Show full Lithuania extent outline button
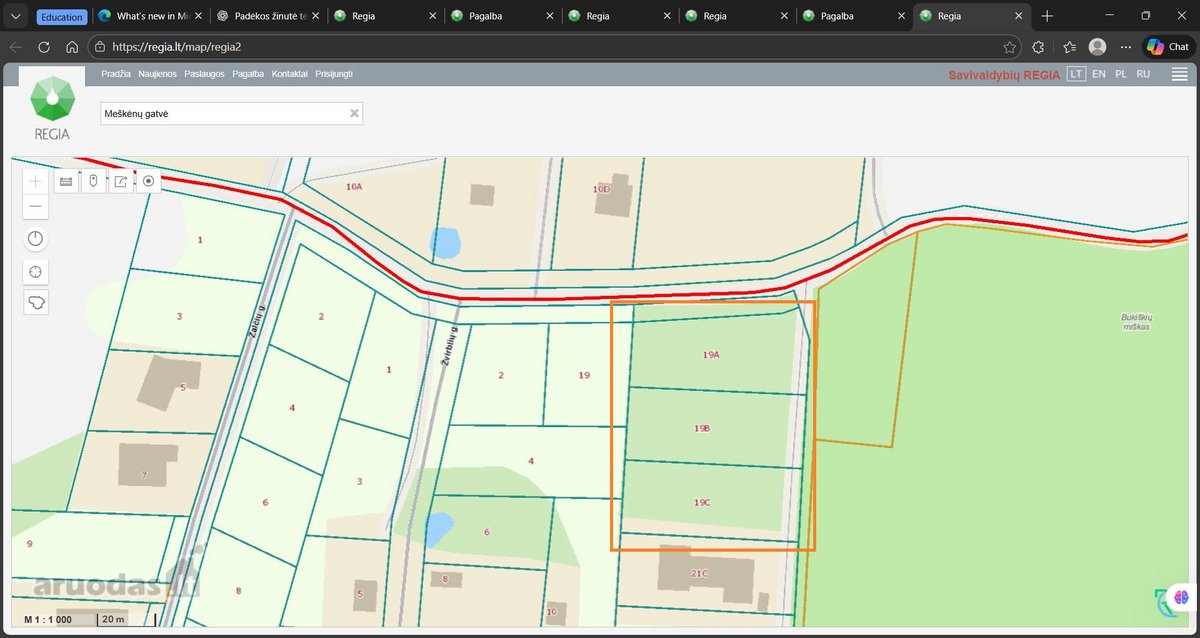The image size is (1200, 638). point(36,302)
